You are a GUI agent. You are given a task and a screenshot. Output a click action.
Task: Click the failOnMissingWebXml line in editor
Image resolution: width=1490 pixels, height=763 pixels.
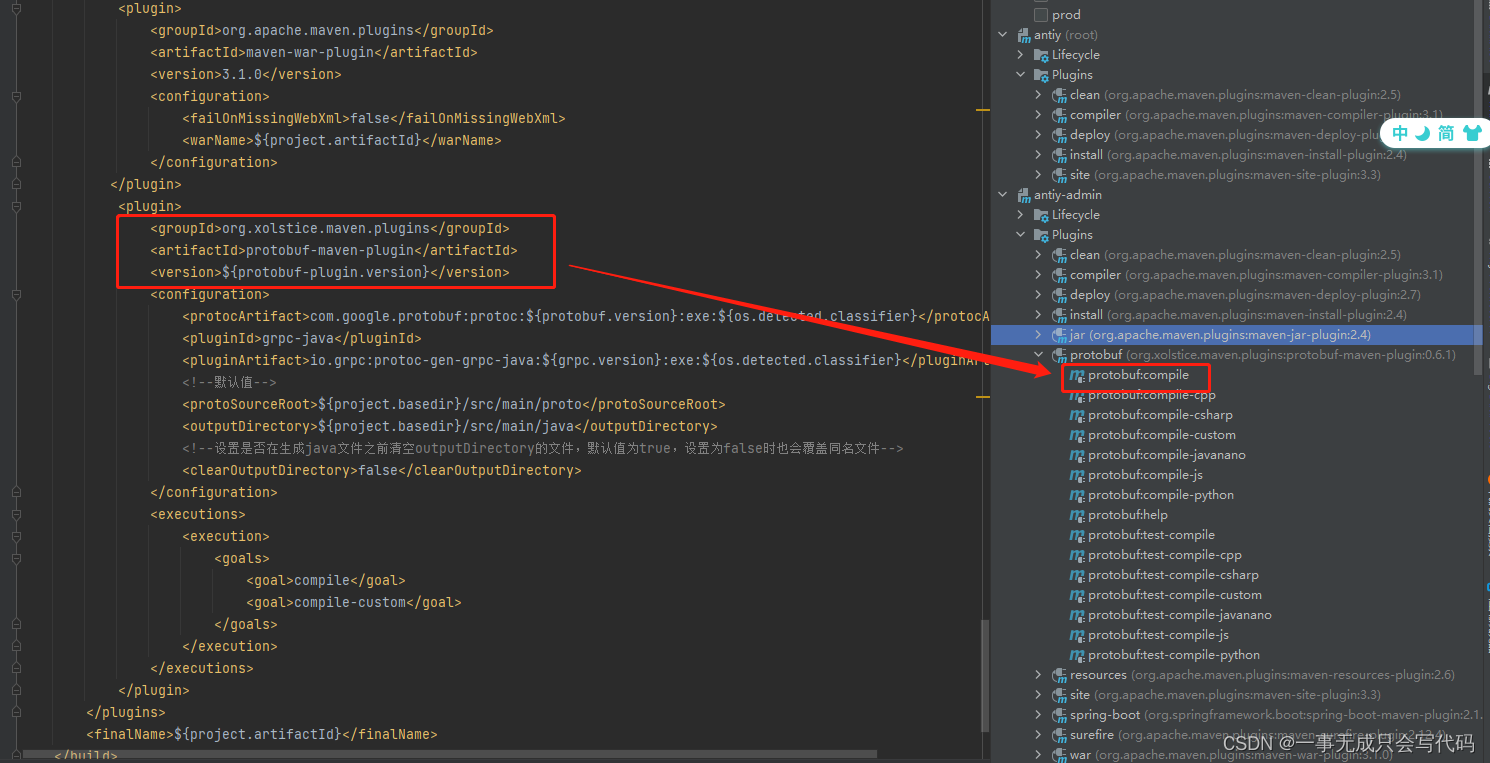374,118
